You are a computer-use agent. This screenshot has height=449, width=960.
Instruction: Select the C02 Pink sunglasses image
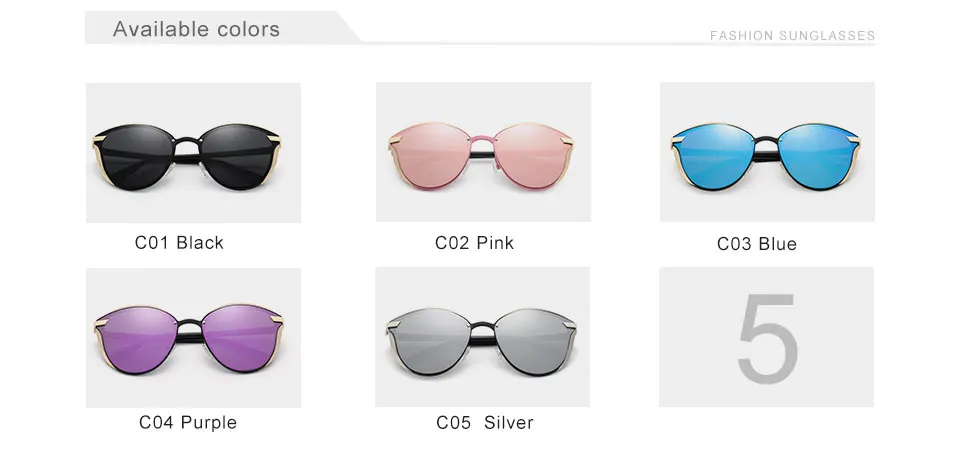coord(483,152)
